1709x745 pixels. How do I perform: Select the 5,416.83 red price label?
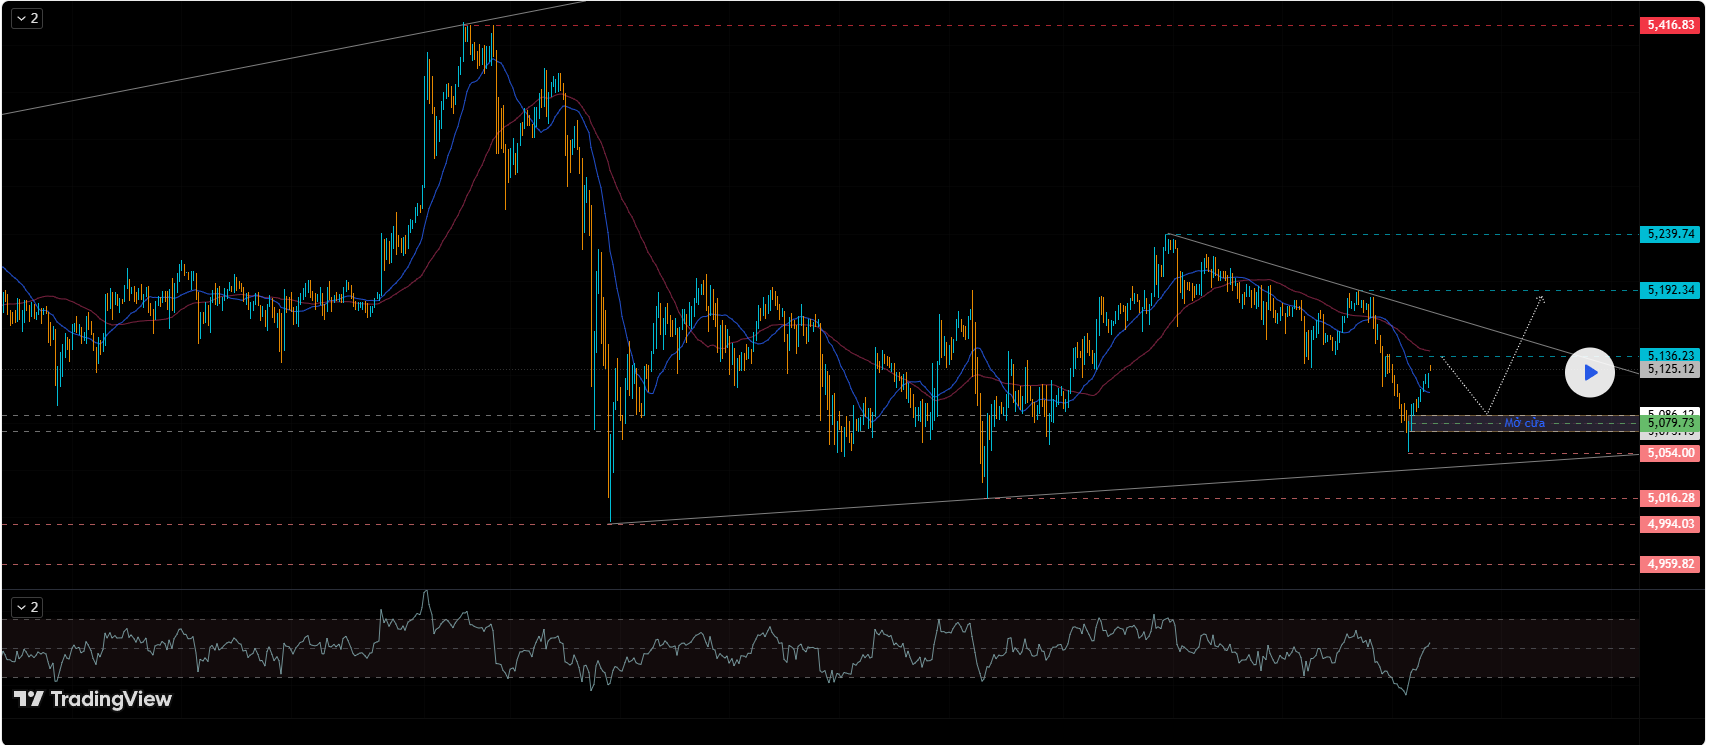(1670, 25)
